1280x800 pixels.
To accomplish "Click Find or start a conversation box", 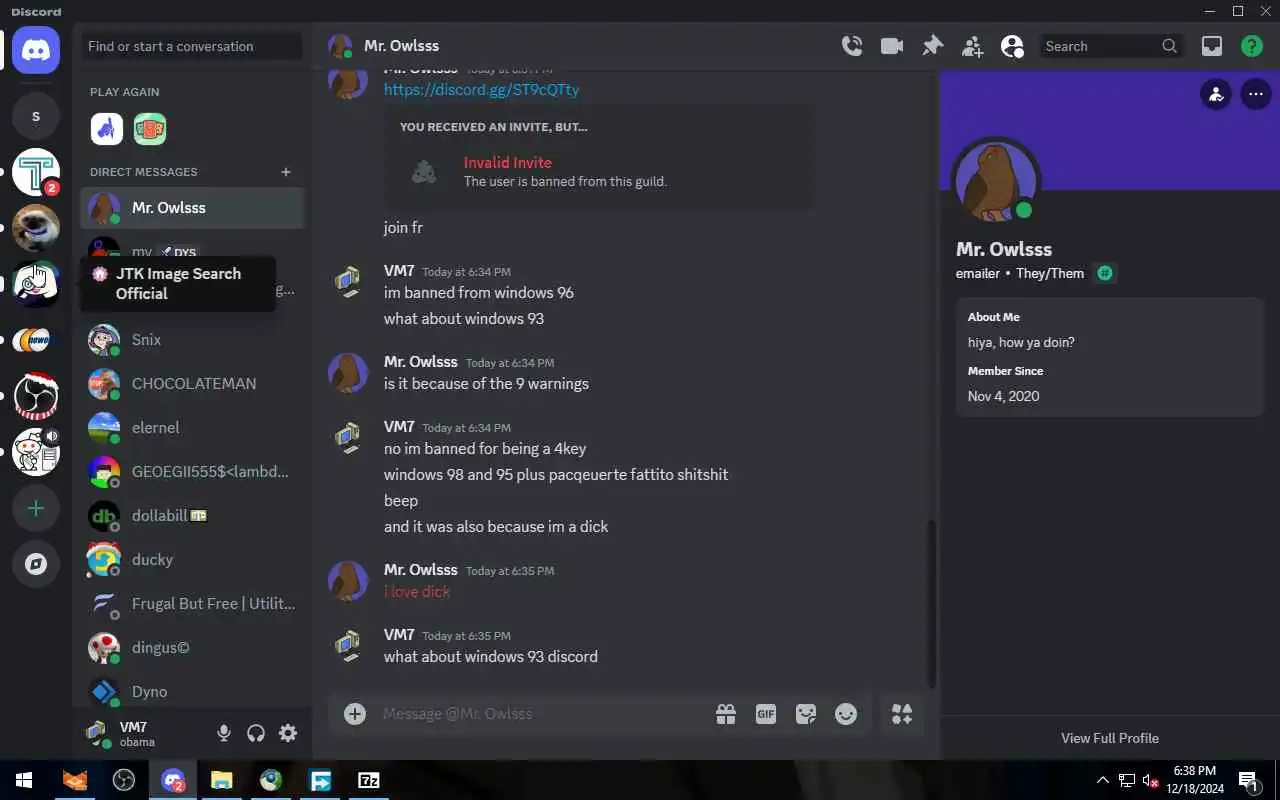I will [x=192, y=46].
